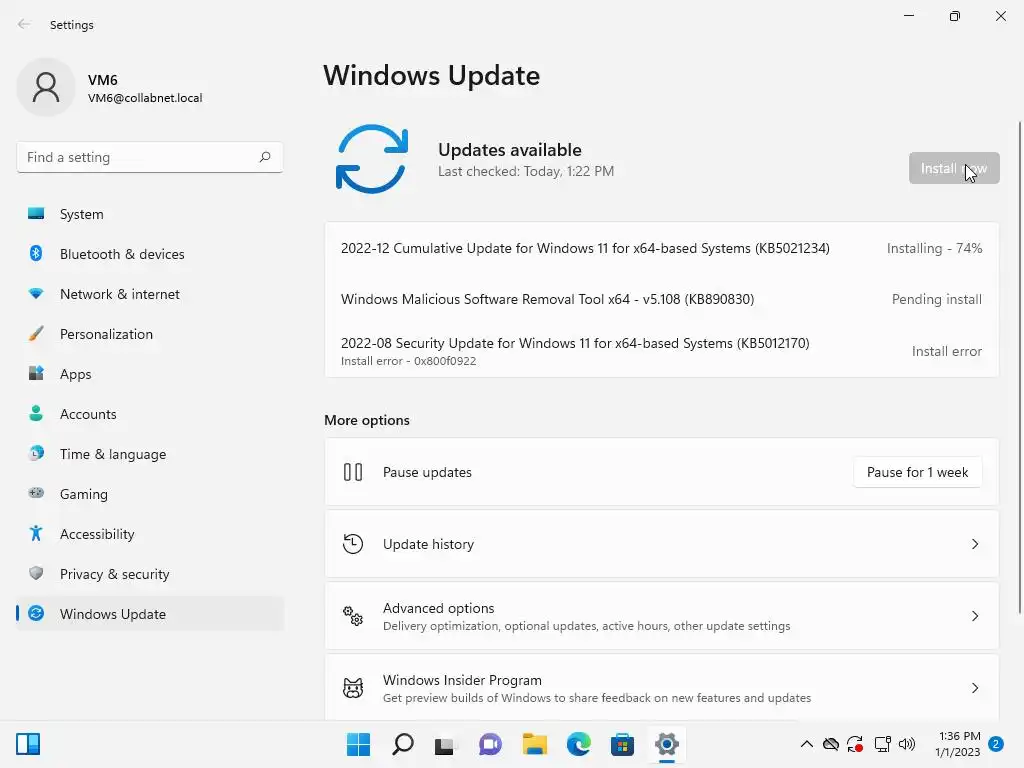1024x768 pixels.
Task: Click the network display tray icon
Action: click(882, 744)
